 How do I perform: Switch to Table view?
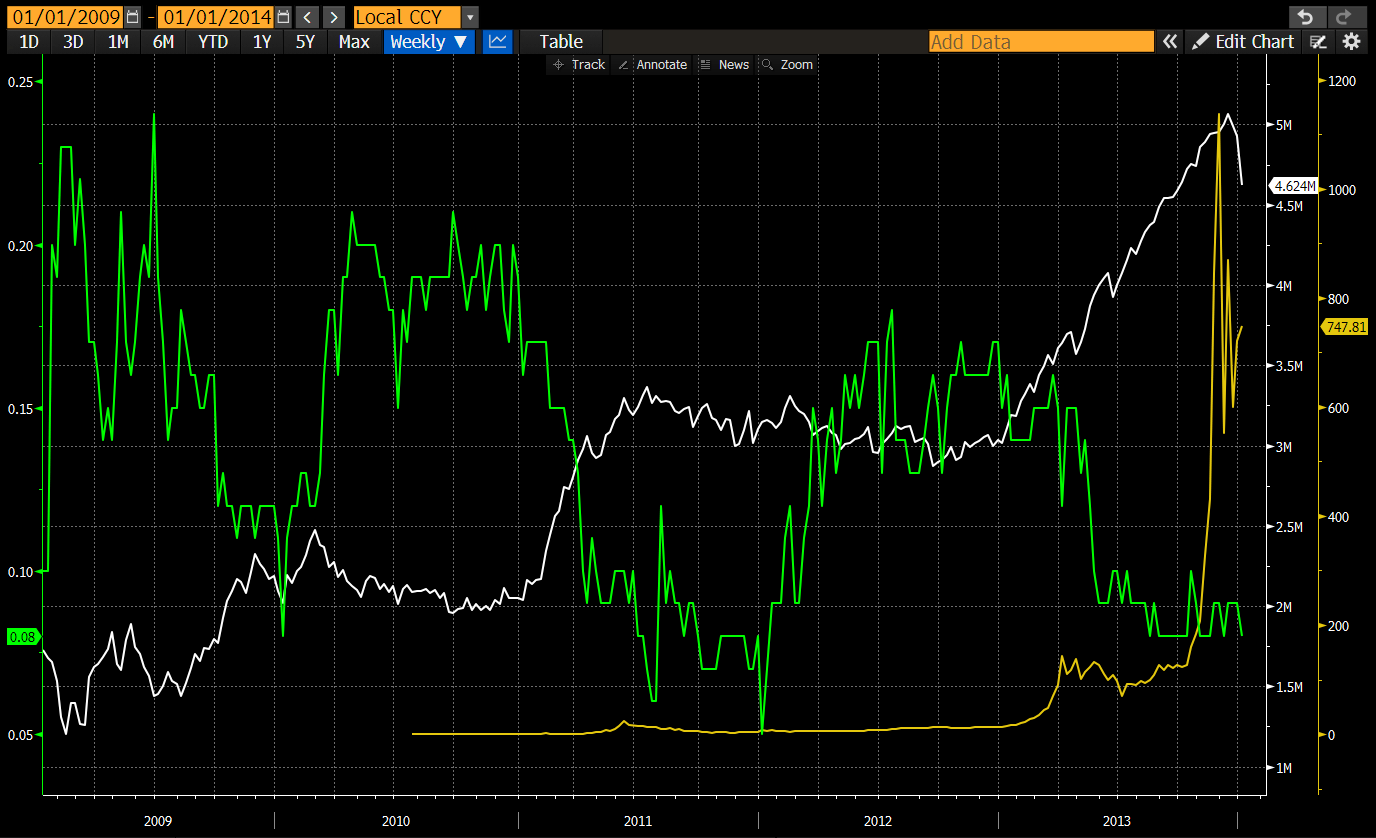(560, 41)
